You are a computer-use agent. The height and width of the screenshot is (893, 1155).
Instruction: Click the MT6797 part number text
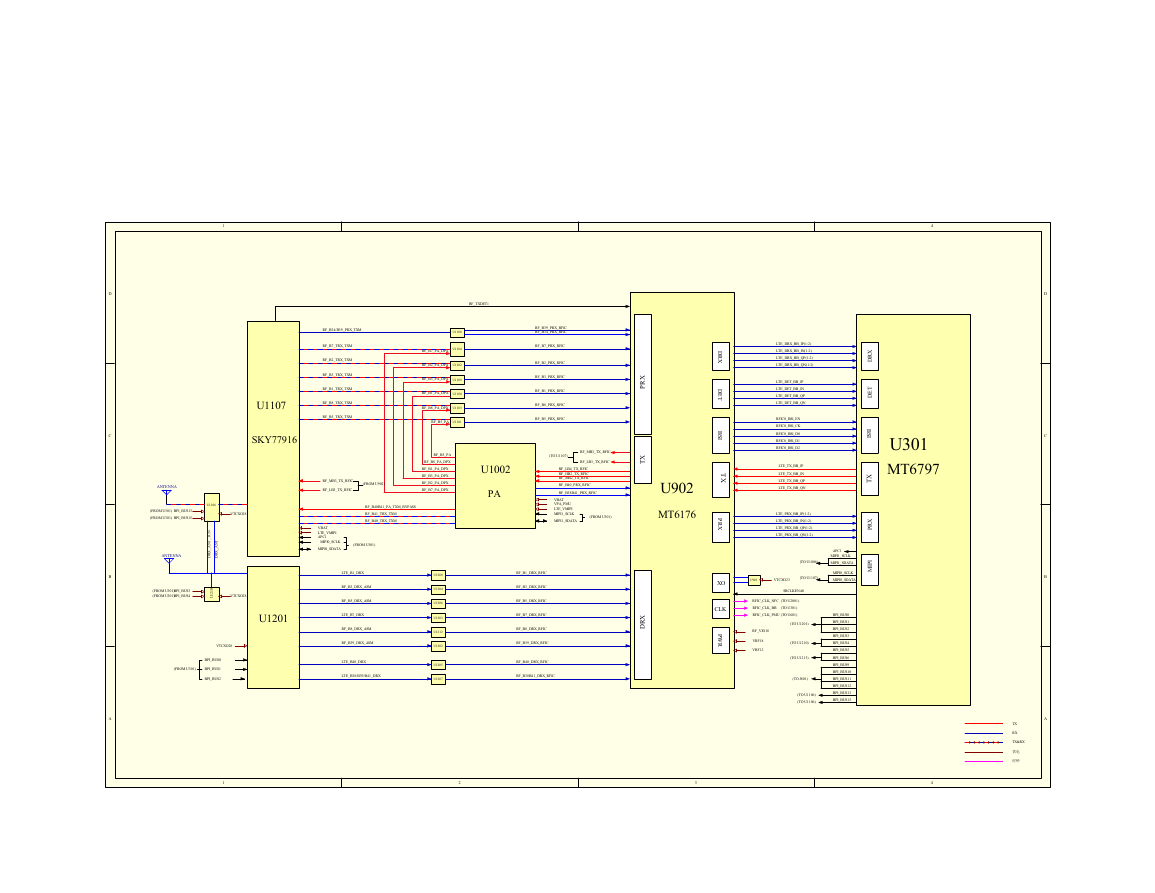pyautogui.click(x=913, y=469)
